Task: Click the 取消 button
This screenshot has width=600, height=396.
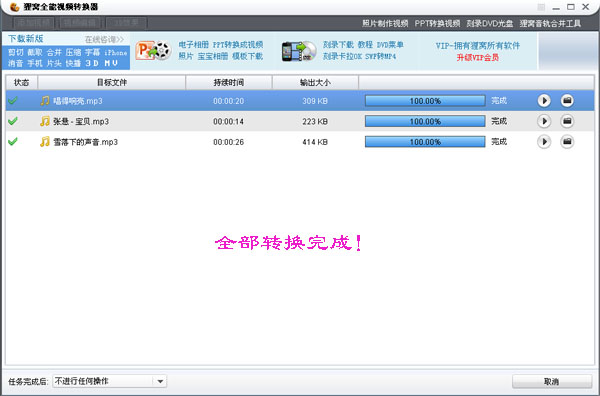Action: pos(551,381)
